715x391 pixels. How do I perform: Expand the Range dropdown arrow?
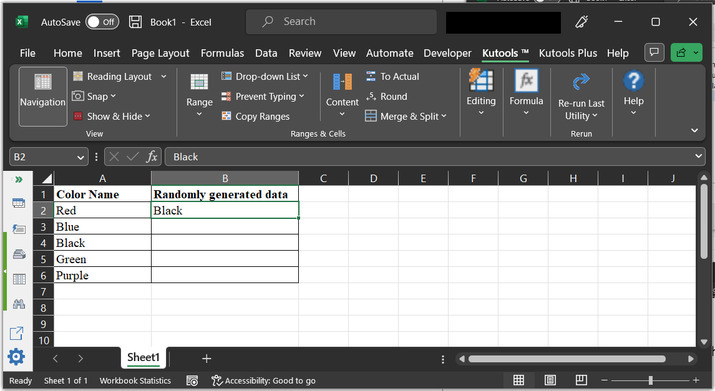(199, 114)
